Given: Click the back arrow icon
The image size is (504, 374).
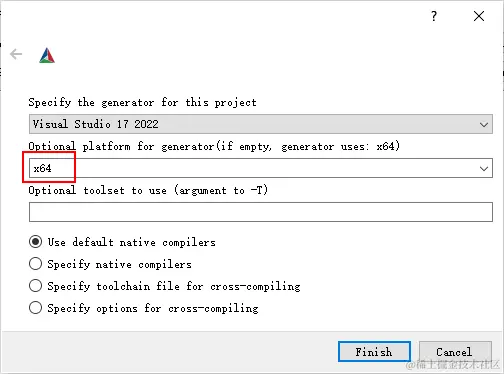Looking at the screenshot, I should [16, 54].
